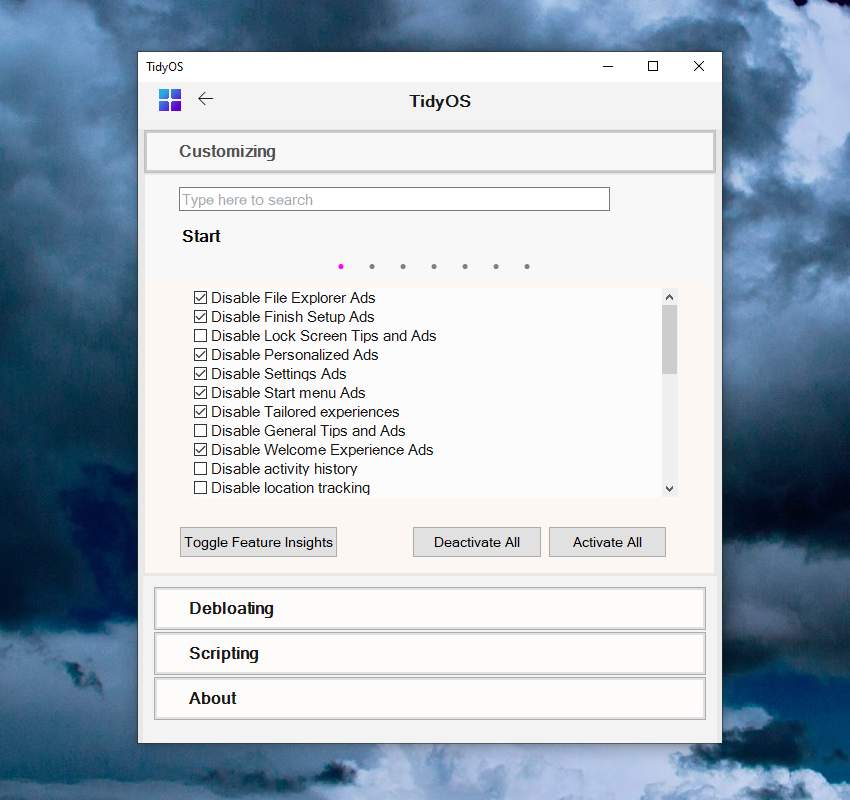Viewport: 850px width, 800px height.
Task: Jump to the sixth page dot
Action: pos(495,266)
